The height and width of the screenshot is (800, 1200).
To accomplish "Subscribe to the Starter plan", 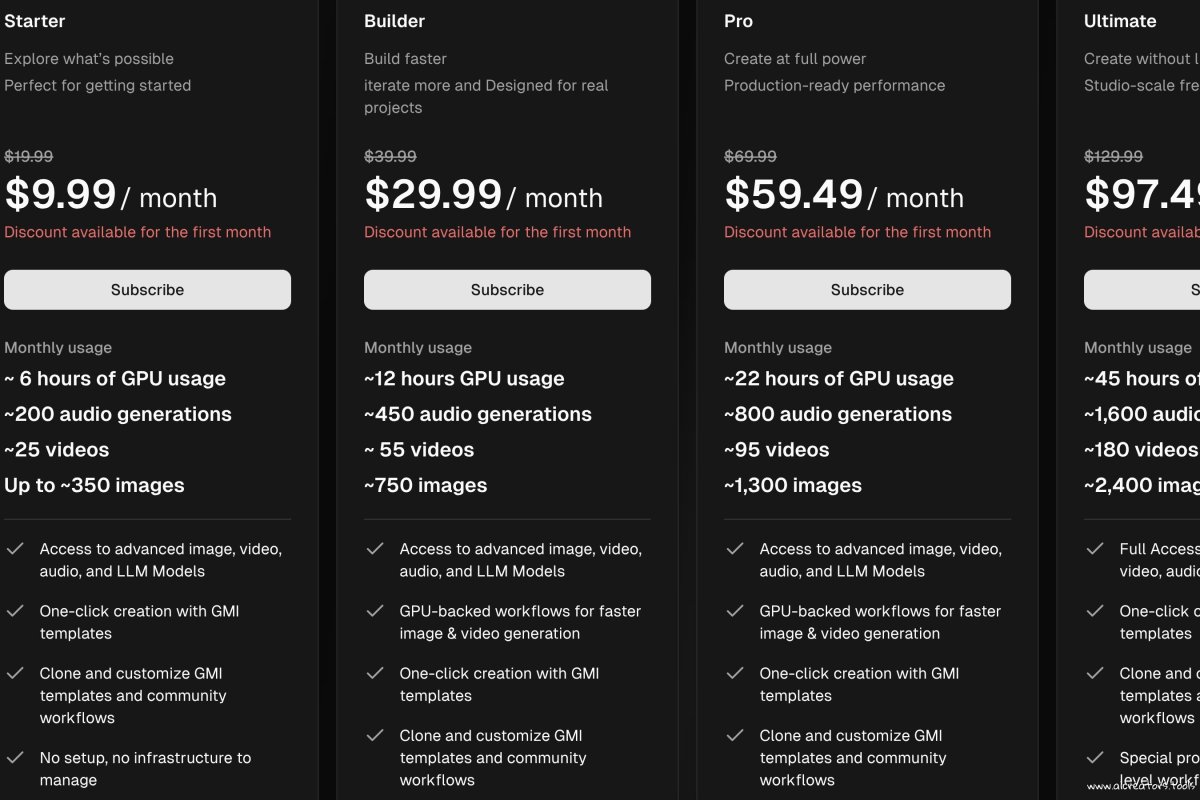I will click(147, 290).
